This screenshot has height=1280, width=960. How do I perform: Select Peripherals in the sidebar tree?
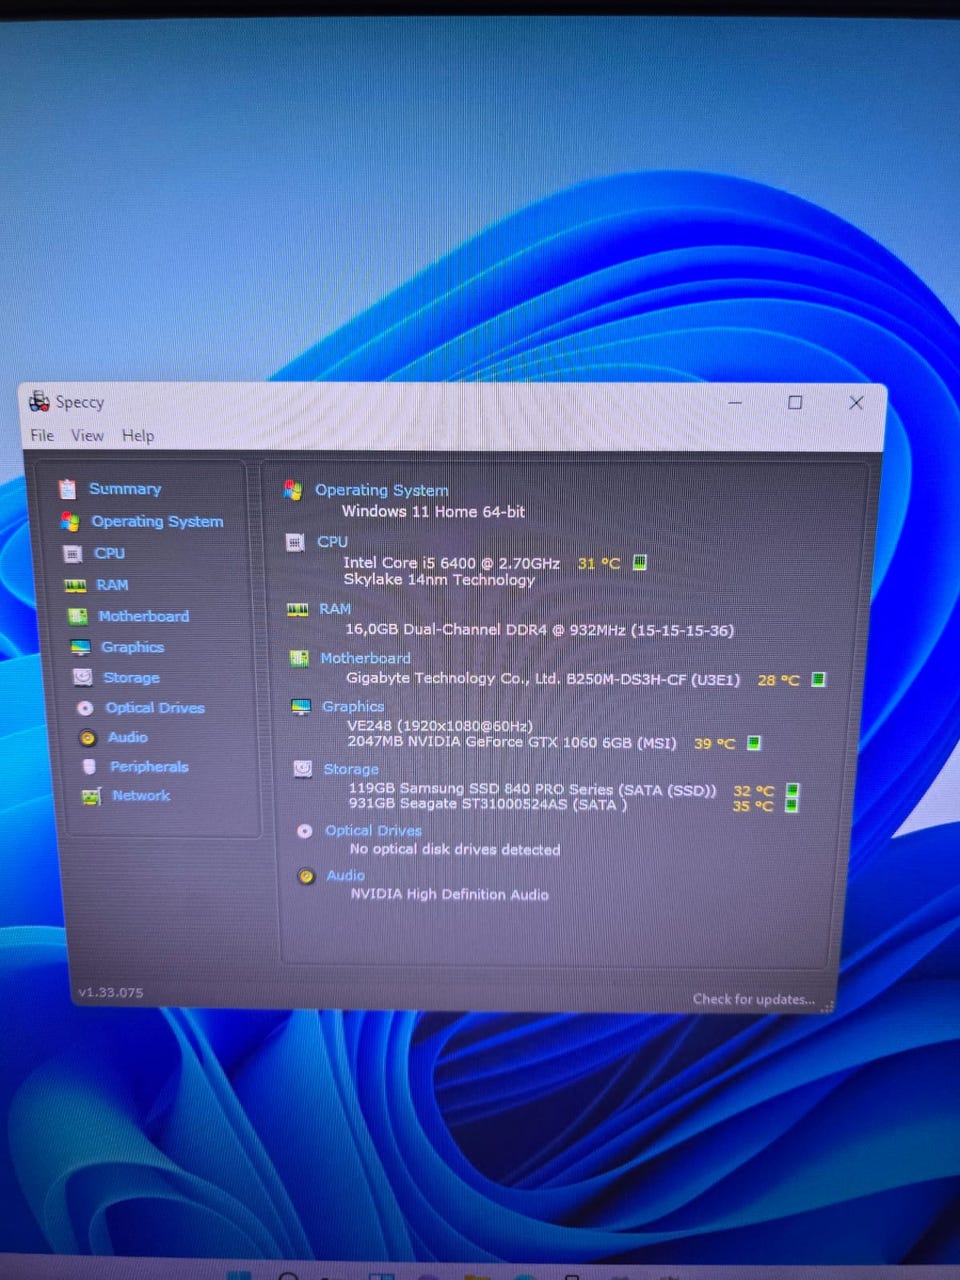pyautogui.click(x=149, y=766)
